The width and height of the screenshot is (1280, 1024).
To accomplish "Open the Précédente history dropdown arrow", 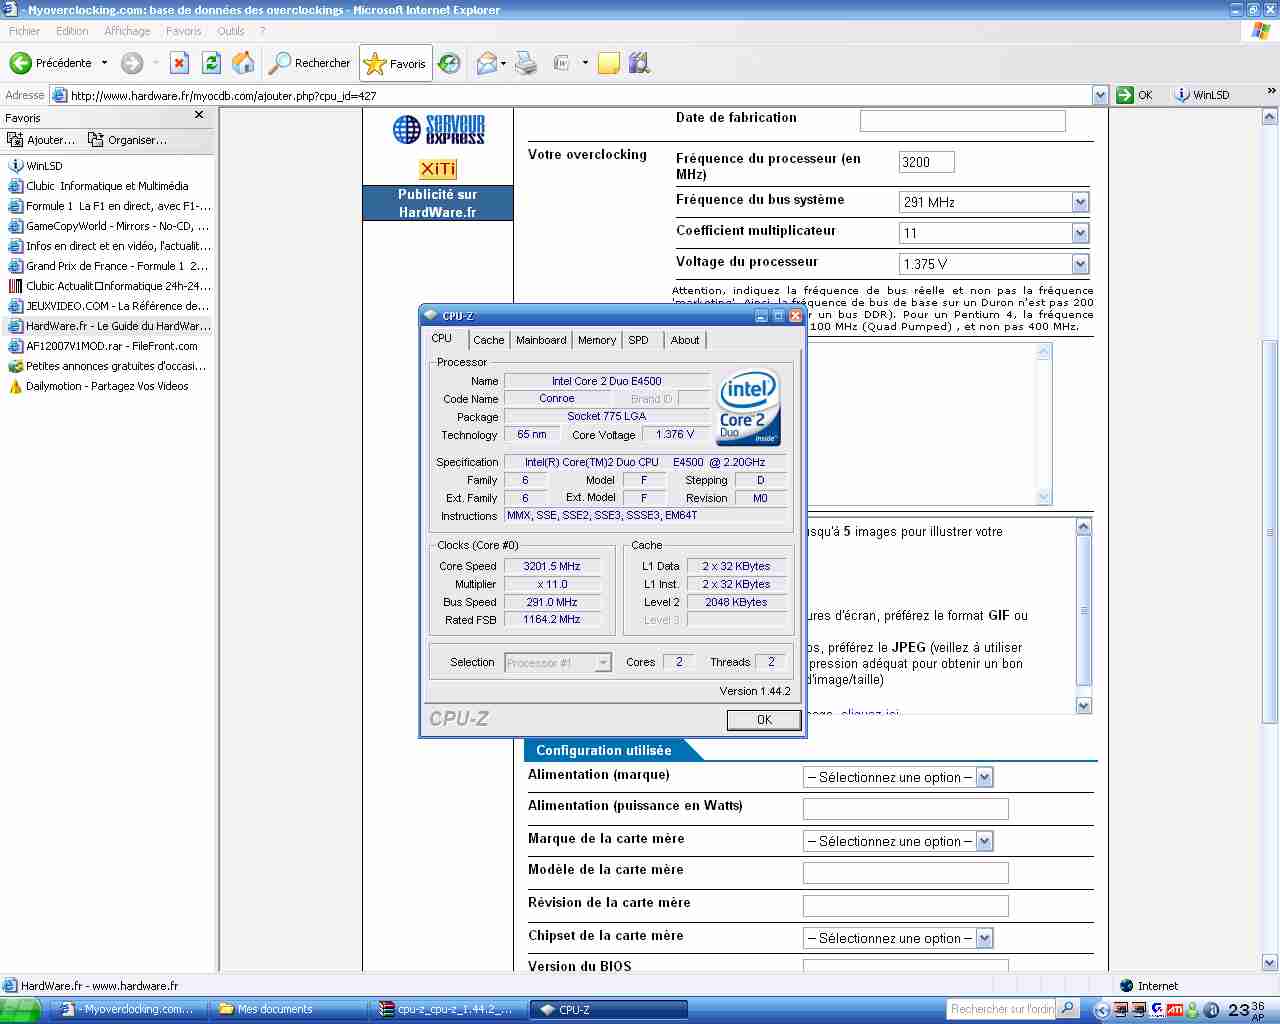I will coord(104,63).
